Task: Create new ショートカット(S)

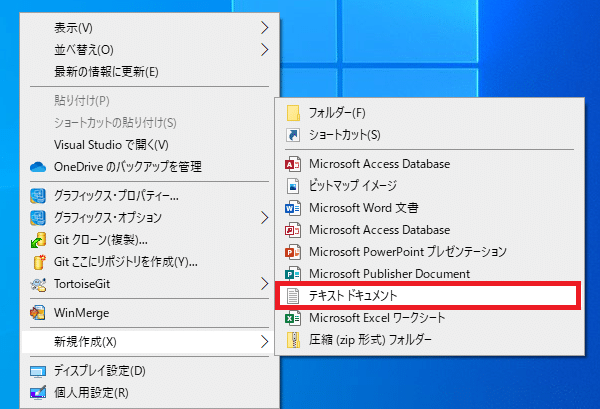Action: 430,135
